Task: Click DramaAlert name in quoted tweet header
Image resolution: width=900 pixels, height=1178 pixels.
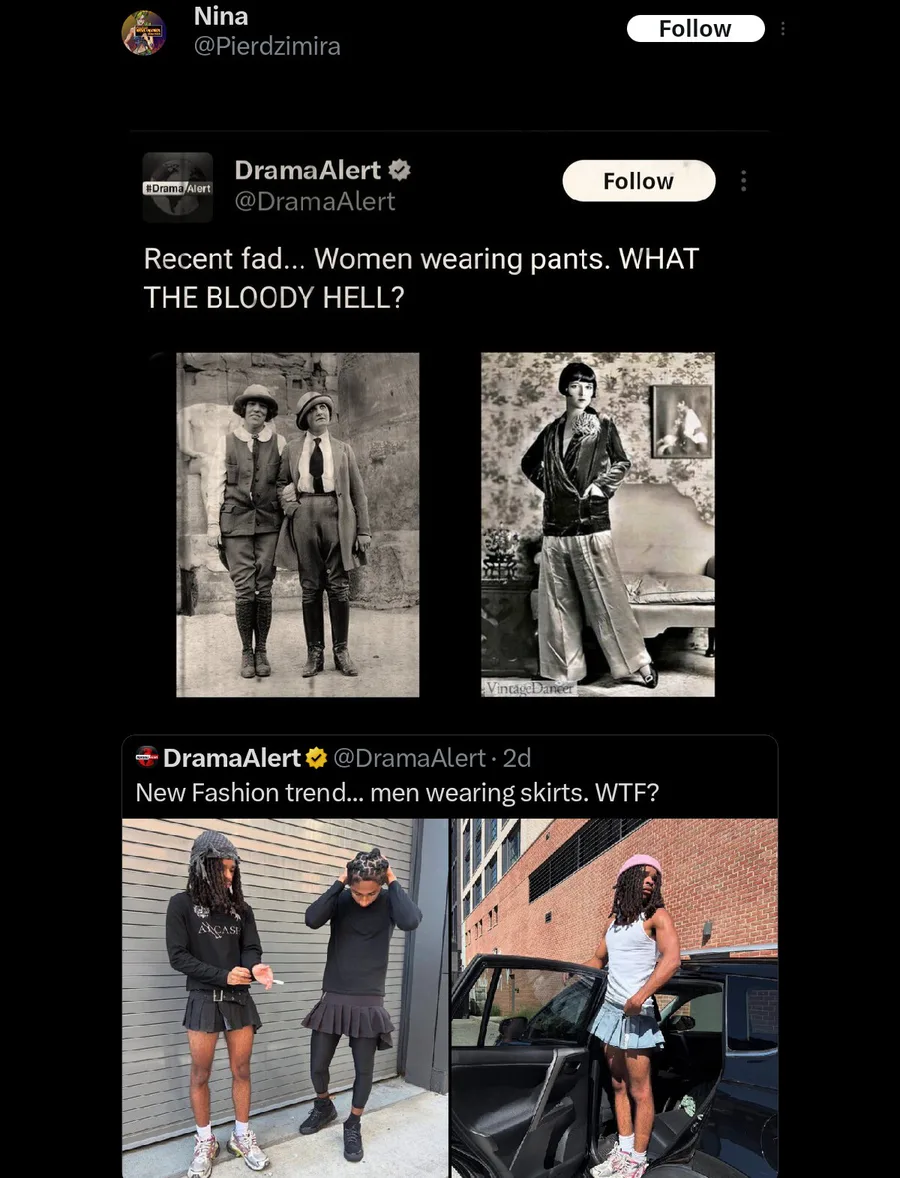Action: click(x=232, y=758)
